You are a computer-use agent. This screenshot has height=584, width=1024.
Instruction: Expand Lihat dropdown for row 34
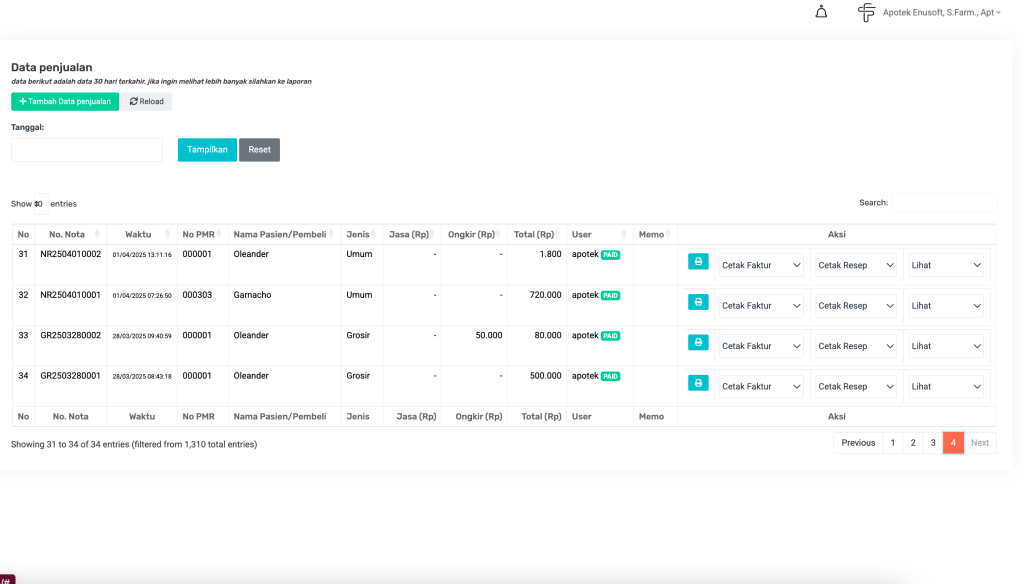click(946, 386)
